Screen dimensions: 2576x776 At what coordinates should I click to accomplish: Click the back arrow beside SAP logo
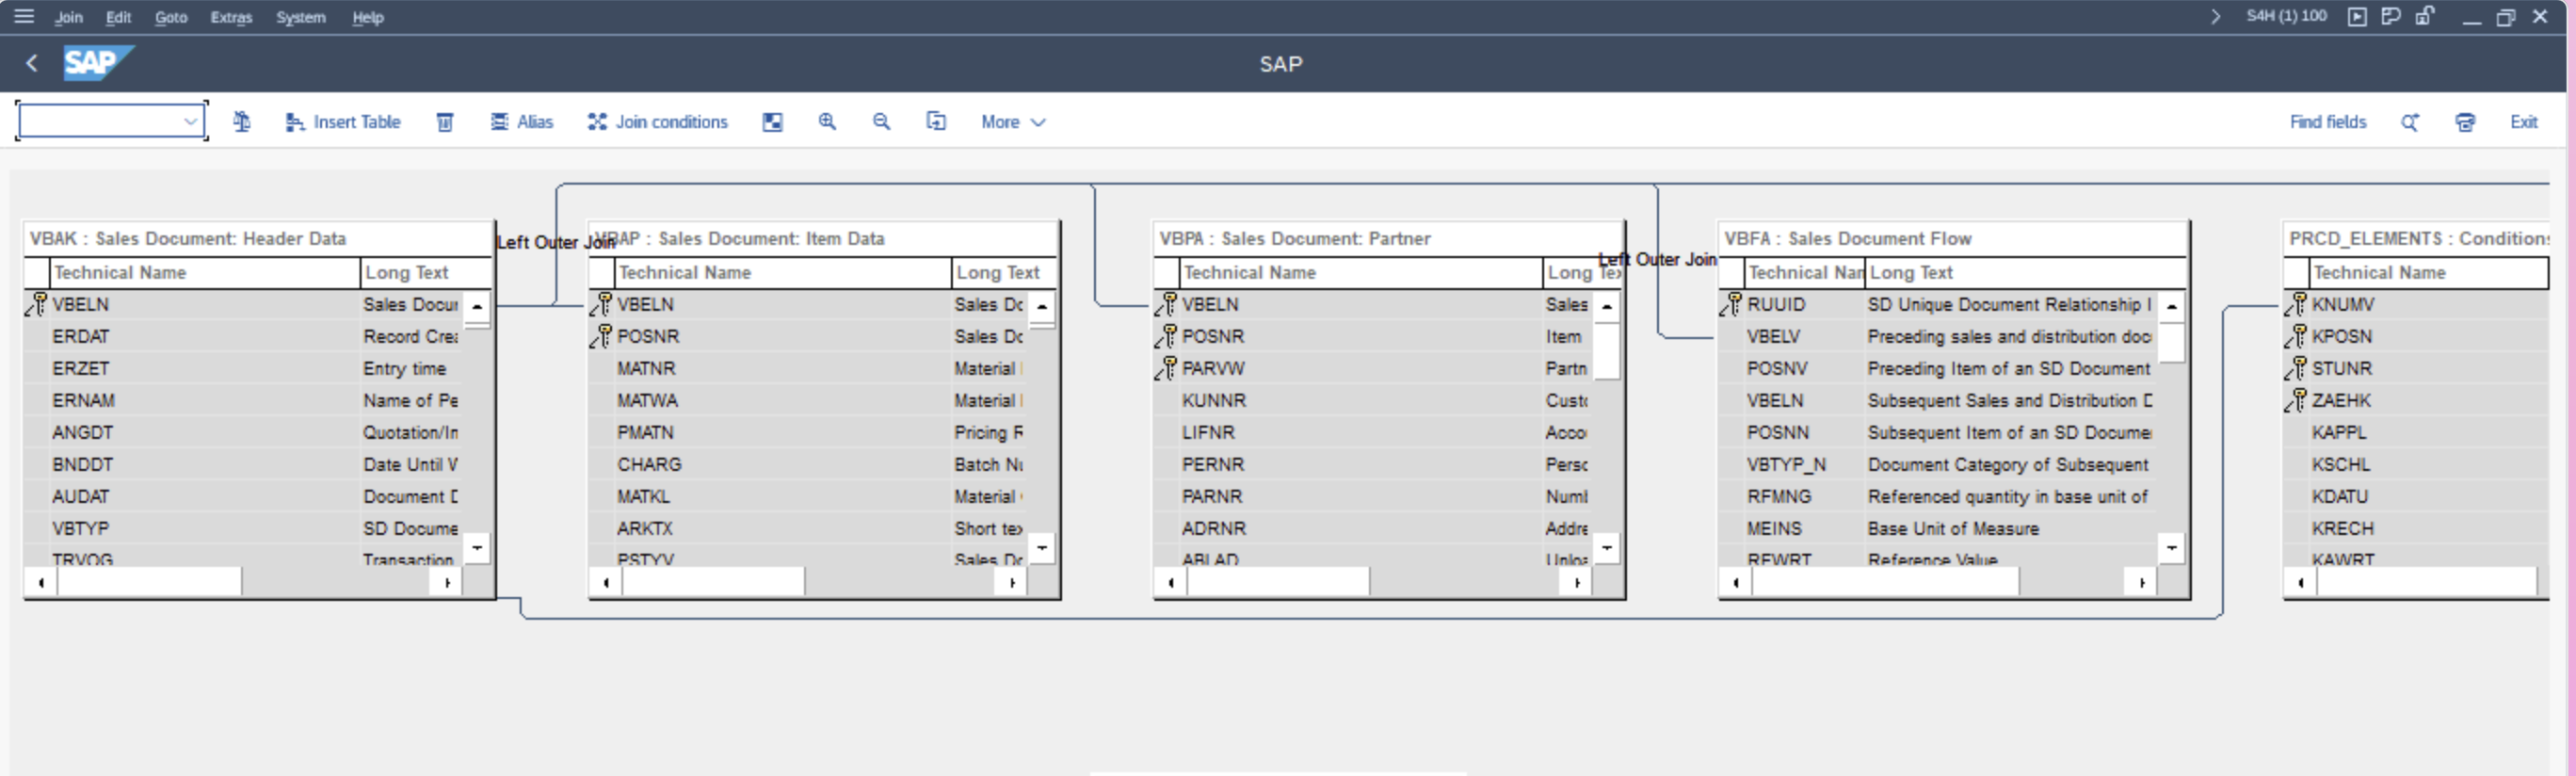tap(32, 64)
